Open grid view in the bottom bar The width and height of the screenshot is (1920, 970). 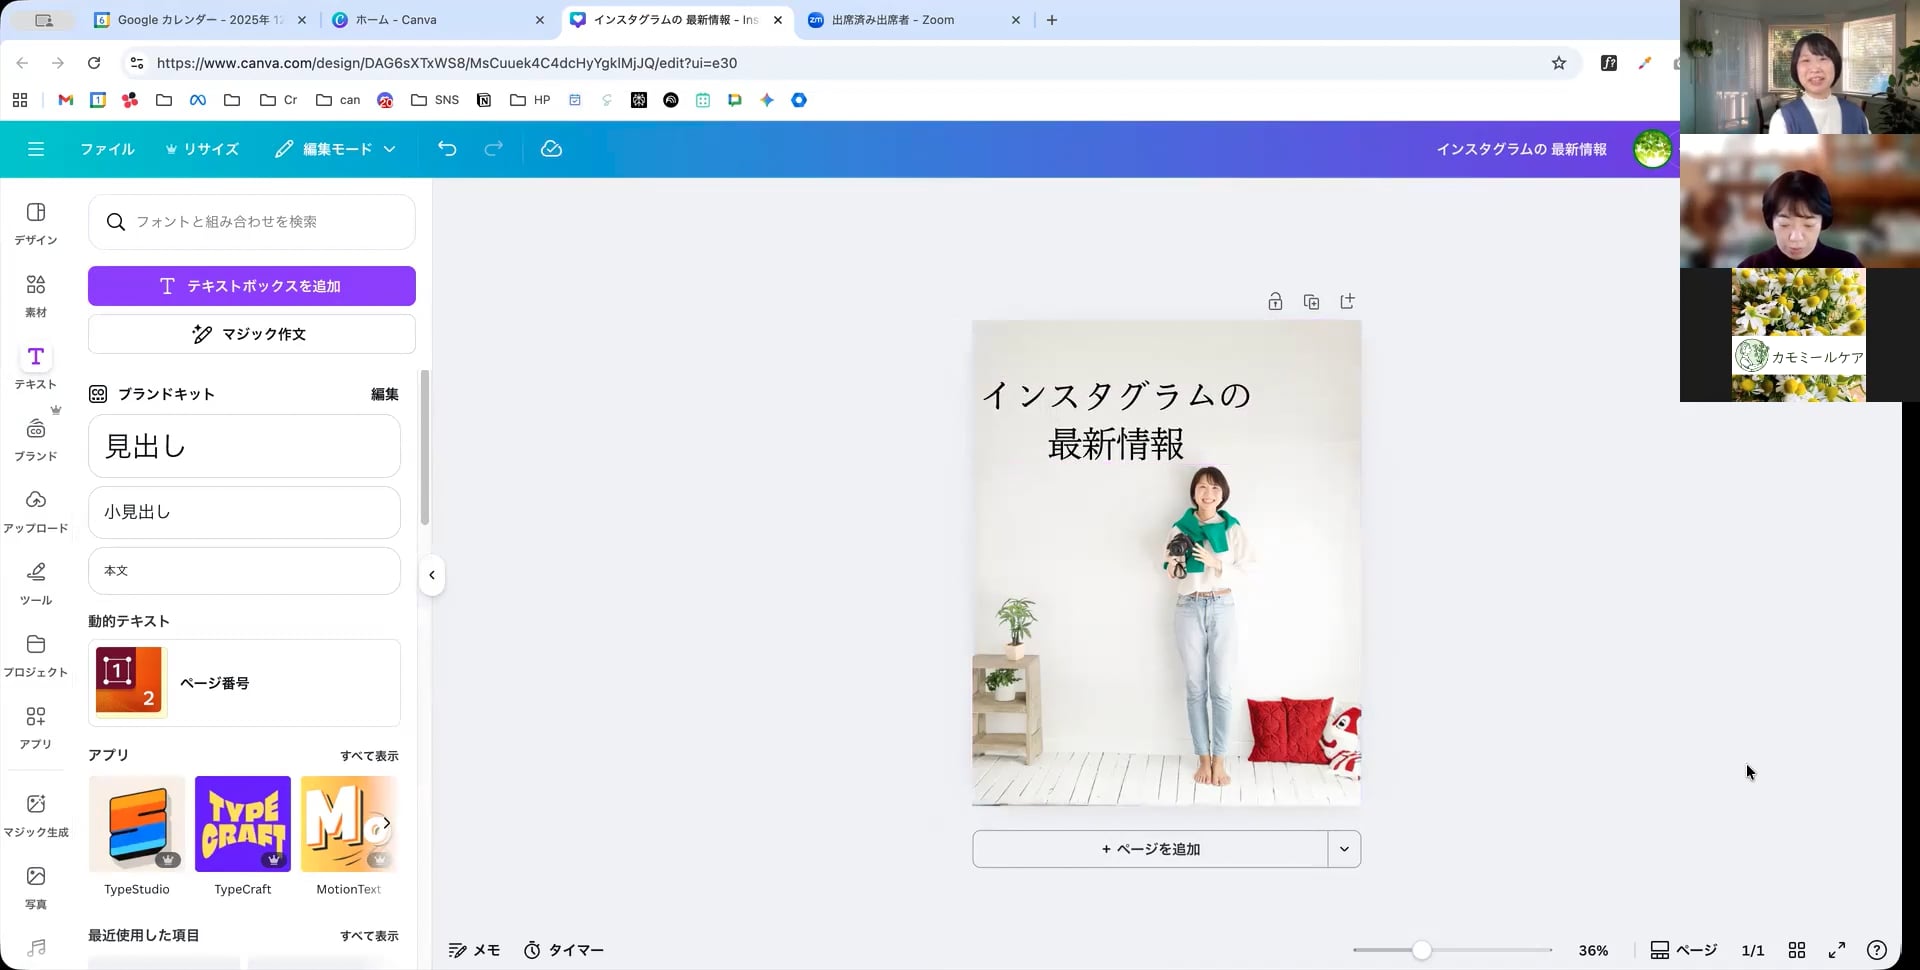(1797, 951)
